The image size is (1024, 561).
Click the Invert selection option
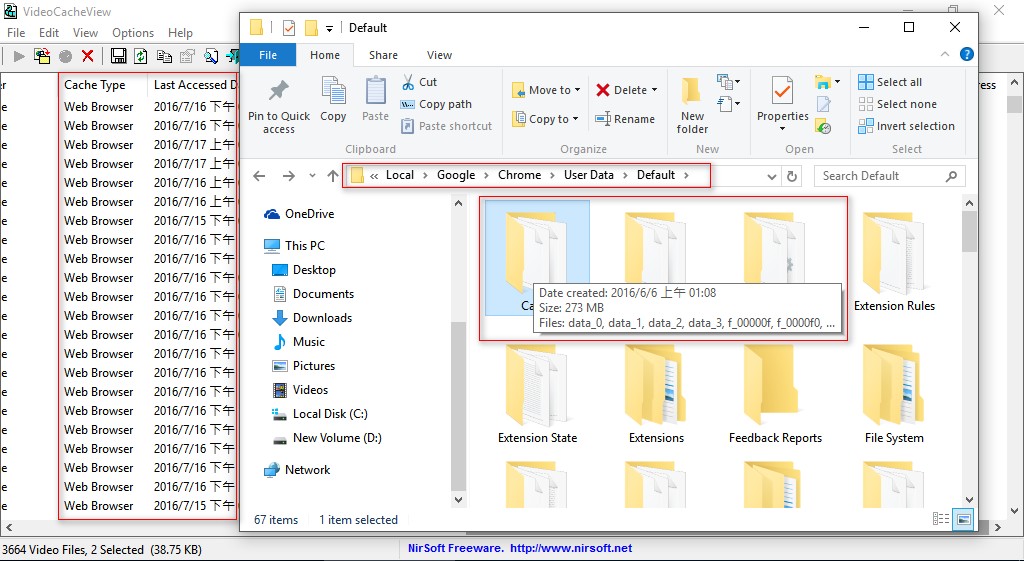pyautogui.click(x=906, y=126)
